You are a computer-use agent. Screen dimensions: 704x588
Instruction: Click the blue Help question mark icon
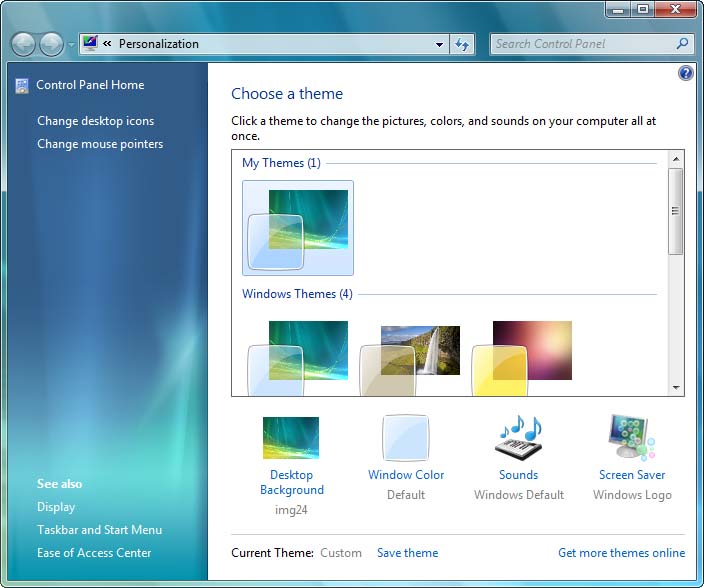685,73
